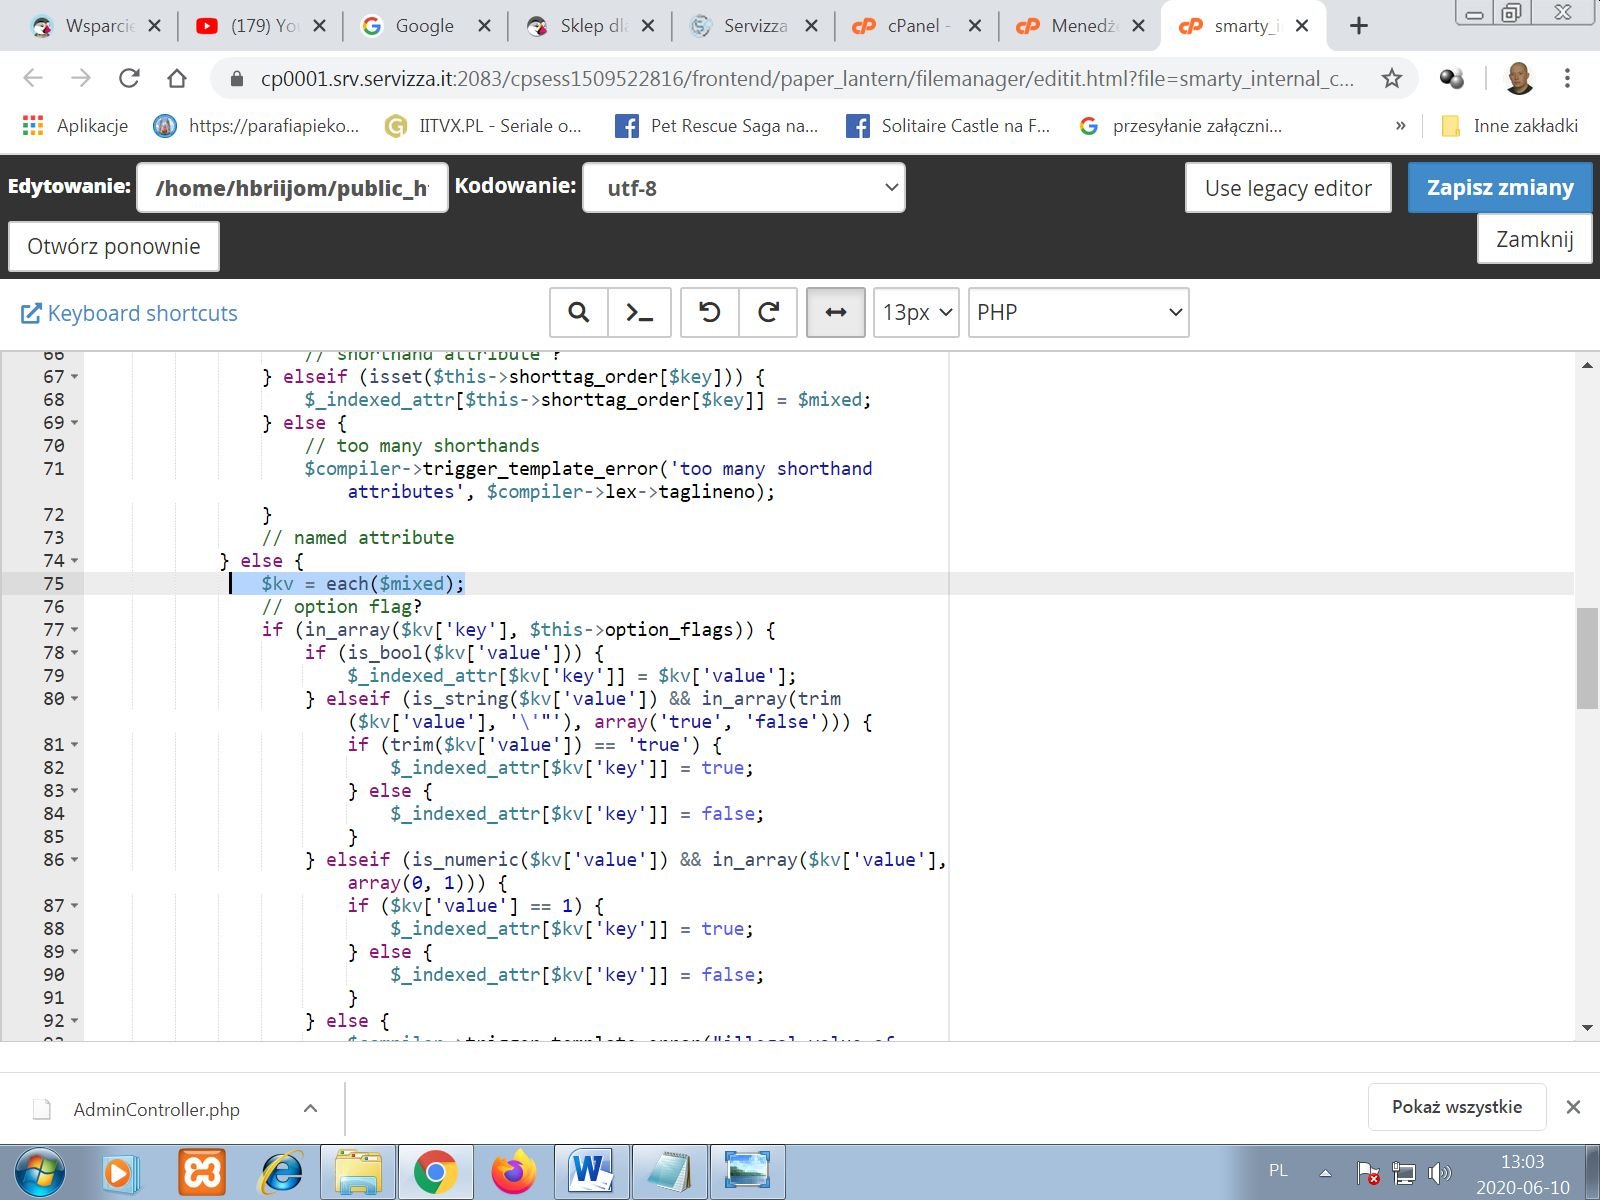Toggle the line wrap arrows button
The height and width of the screenshot is (1200, 1600).
[x=835, y=313]
